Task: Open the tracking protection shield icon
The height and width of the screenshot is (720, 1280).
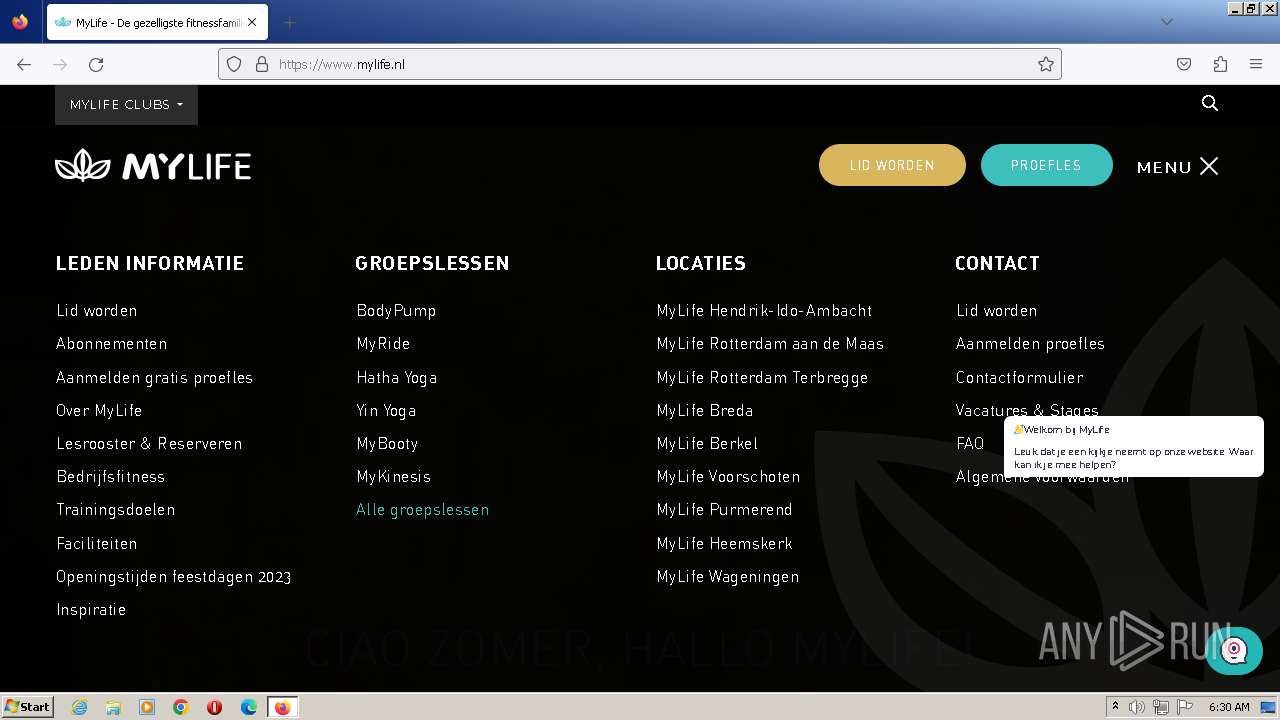Action: [x=234, y=64]
